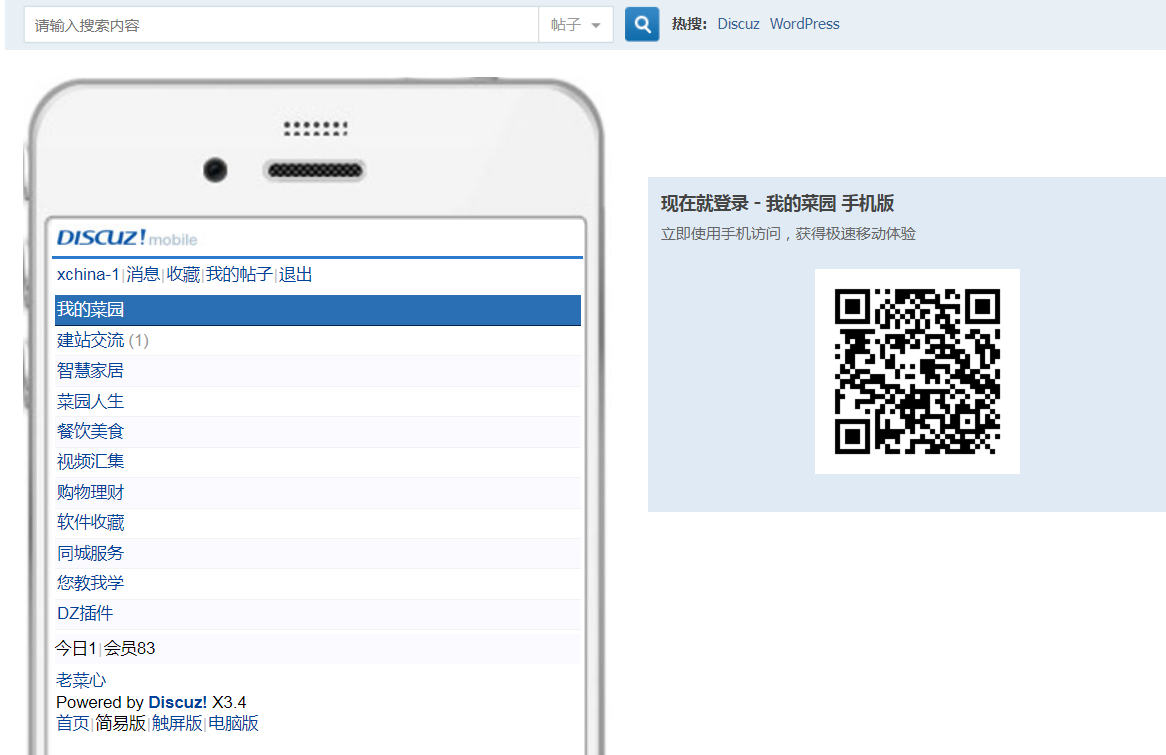Open 我的帖子 link

pos(239,274)
